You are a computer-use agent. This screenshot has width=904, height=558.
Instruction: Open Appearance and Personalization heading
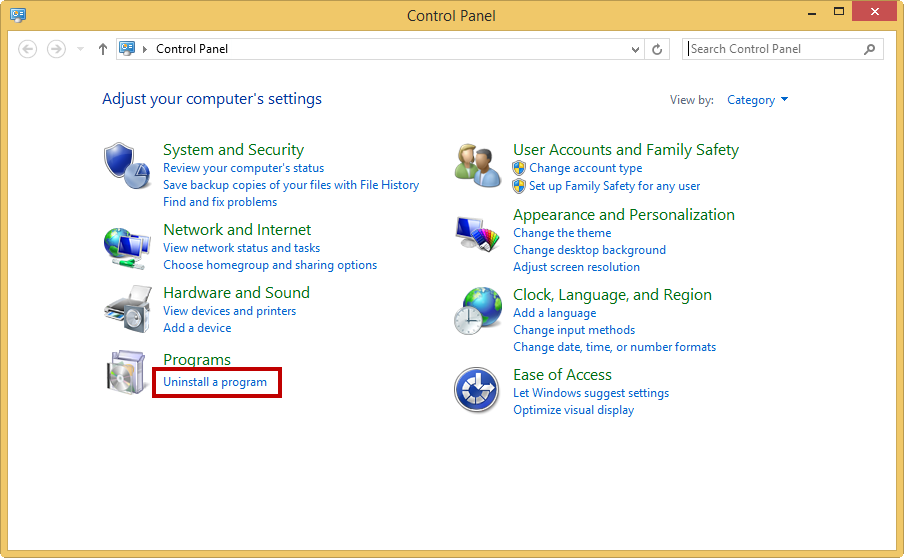point(624,214)
